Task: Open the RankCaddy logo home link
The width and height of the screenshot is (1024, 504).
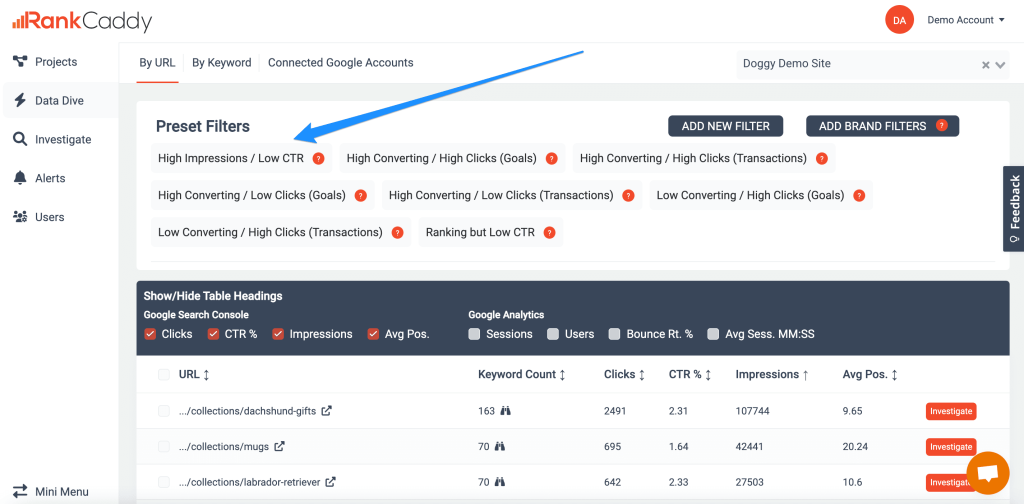Action: 82,20
